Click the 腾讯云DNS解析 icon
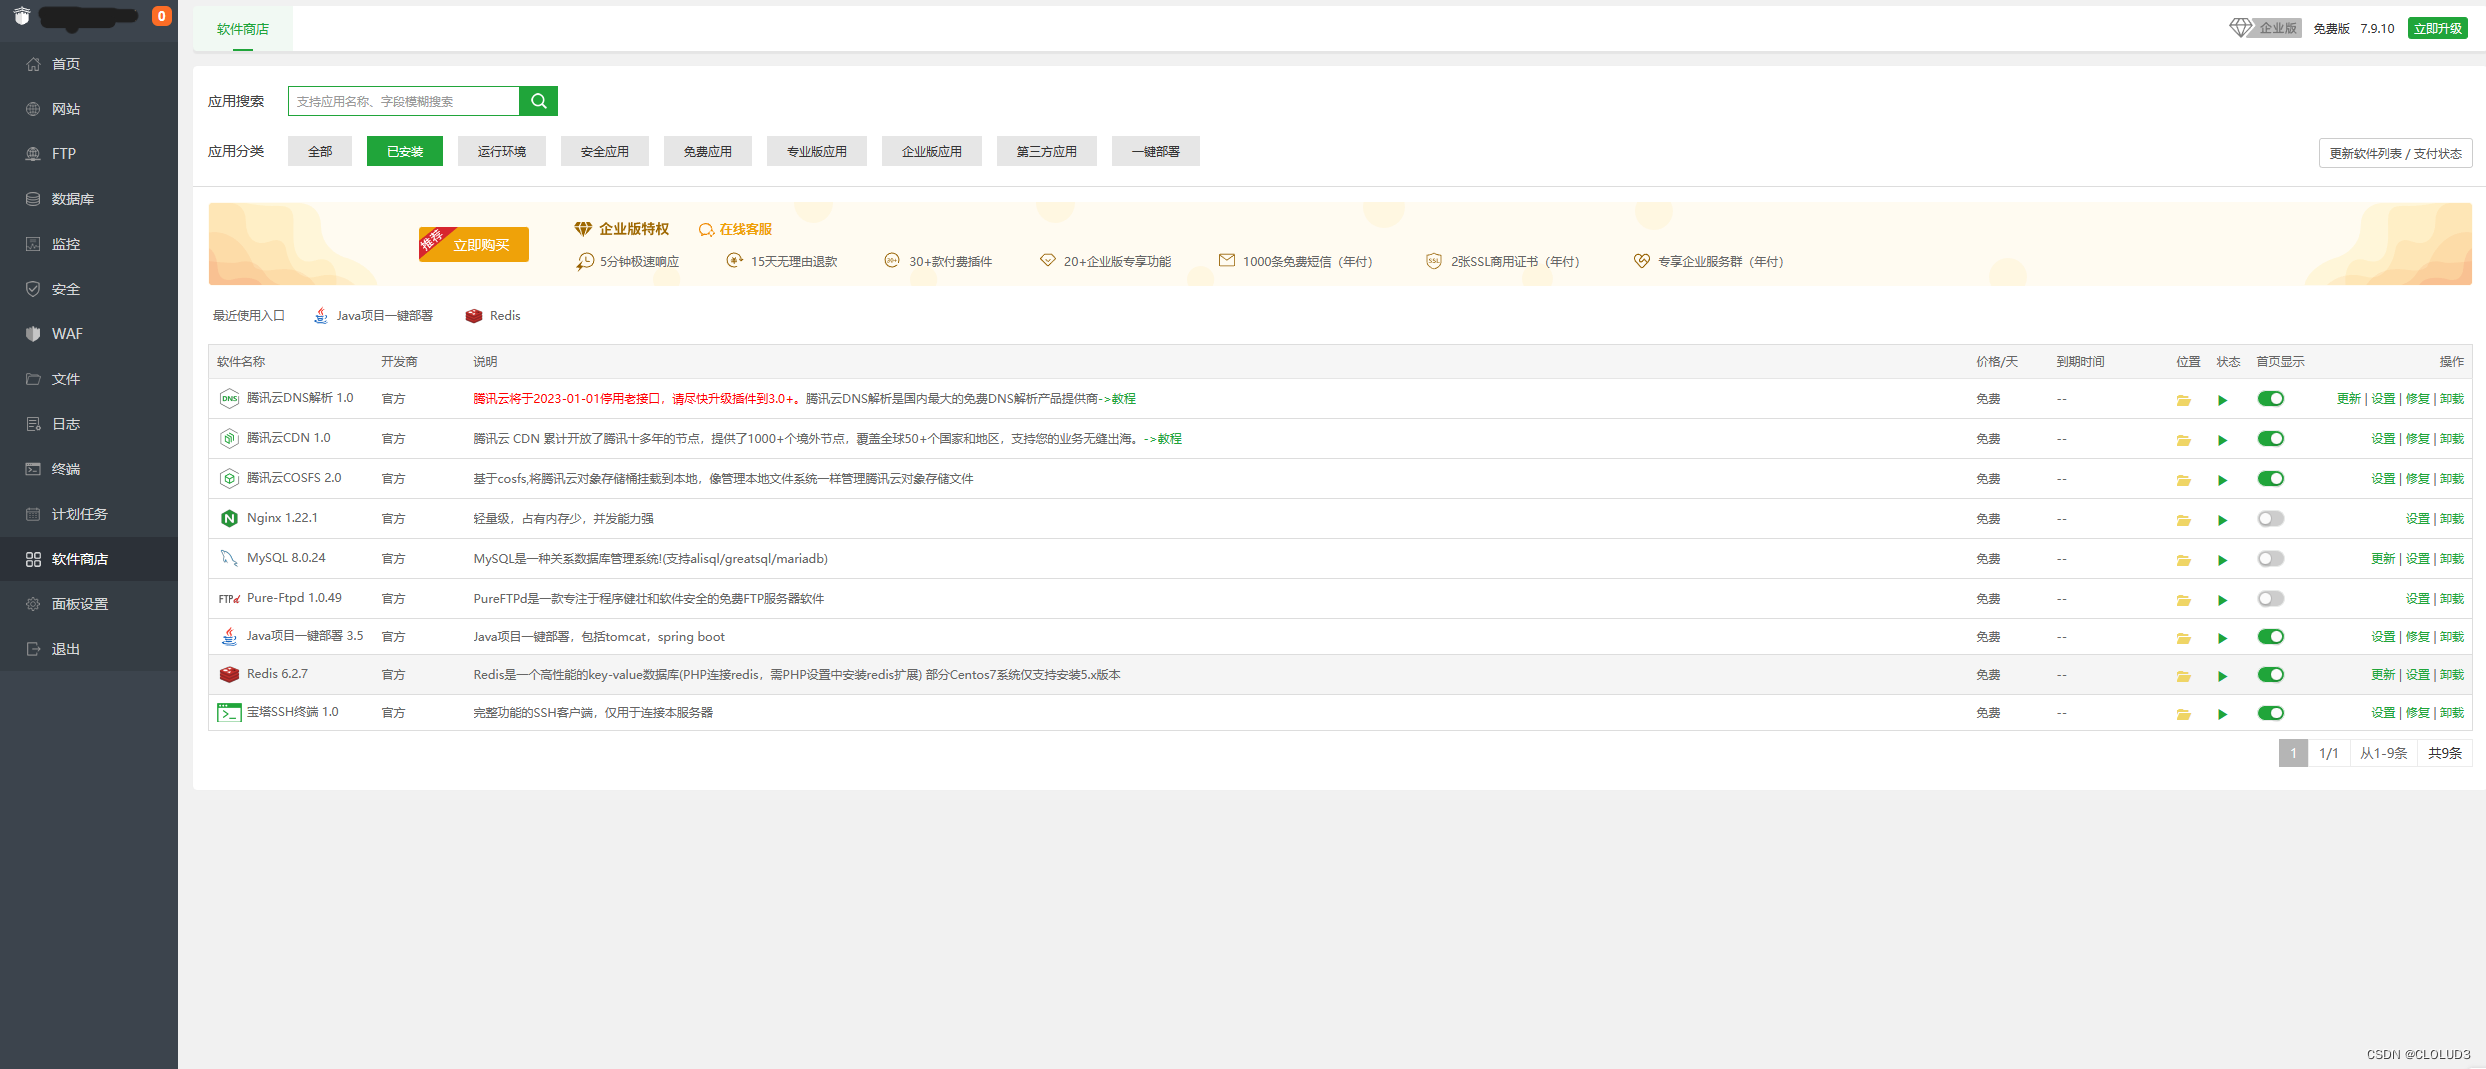The width and height of the screenshot is (2486, 1069). click(229, 398)
